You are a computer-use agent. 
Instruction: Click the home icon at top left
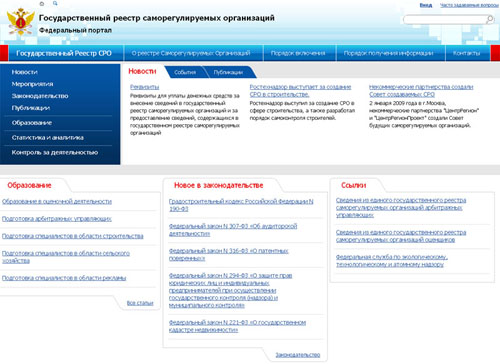pyautogui.click(x=42, y=4)
